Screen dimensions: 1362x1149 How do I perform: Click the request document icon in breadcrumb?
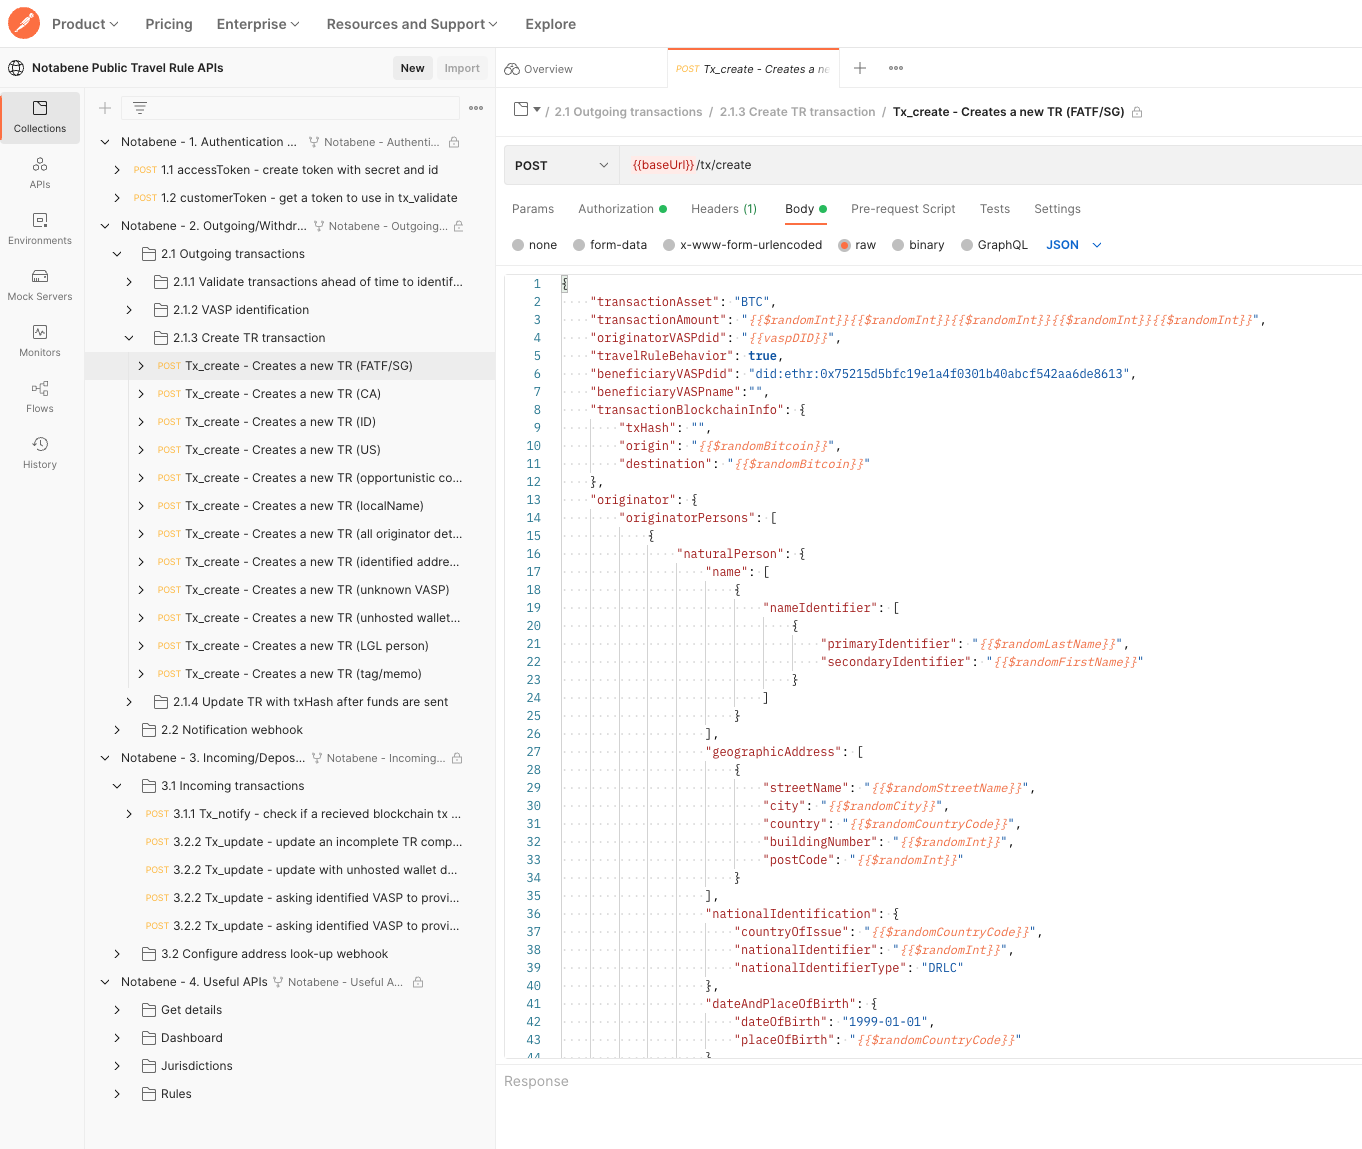[x=521, y=109]
